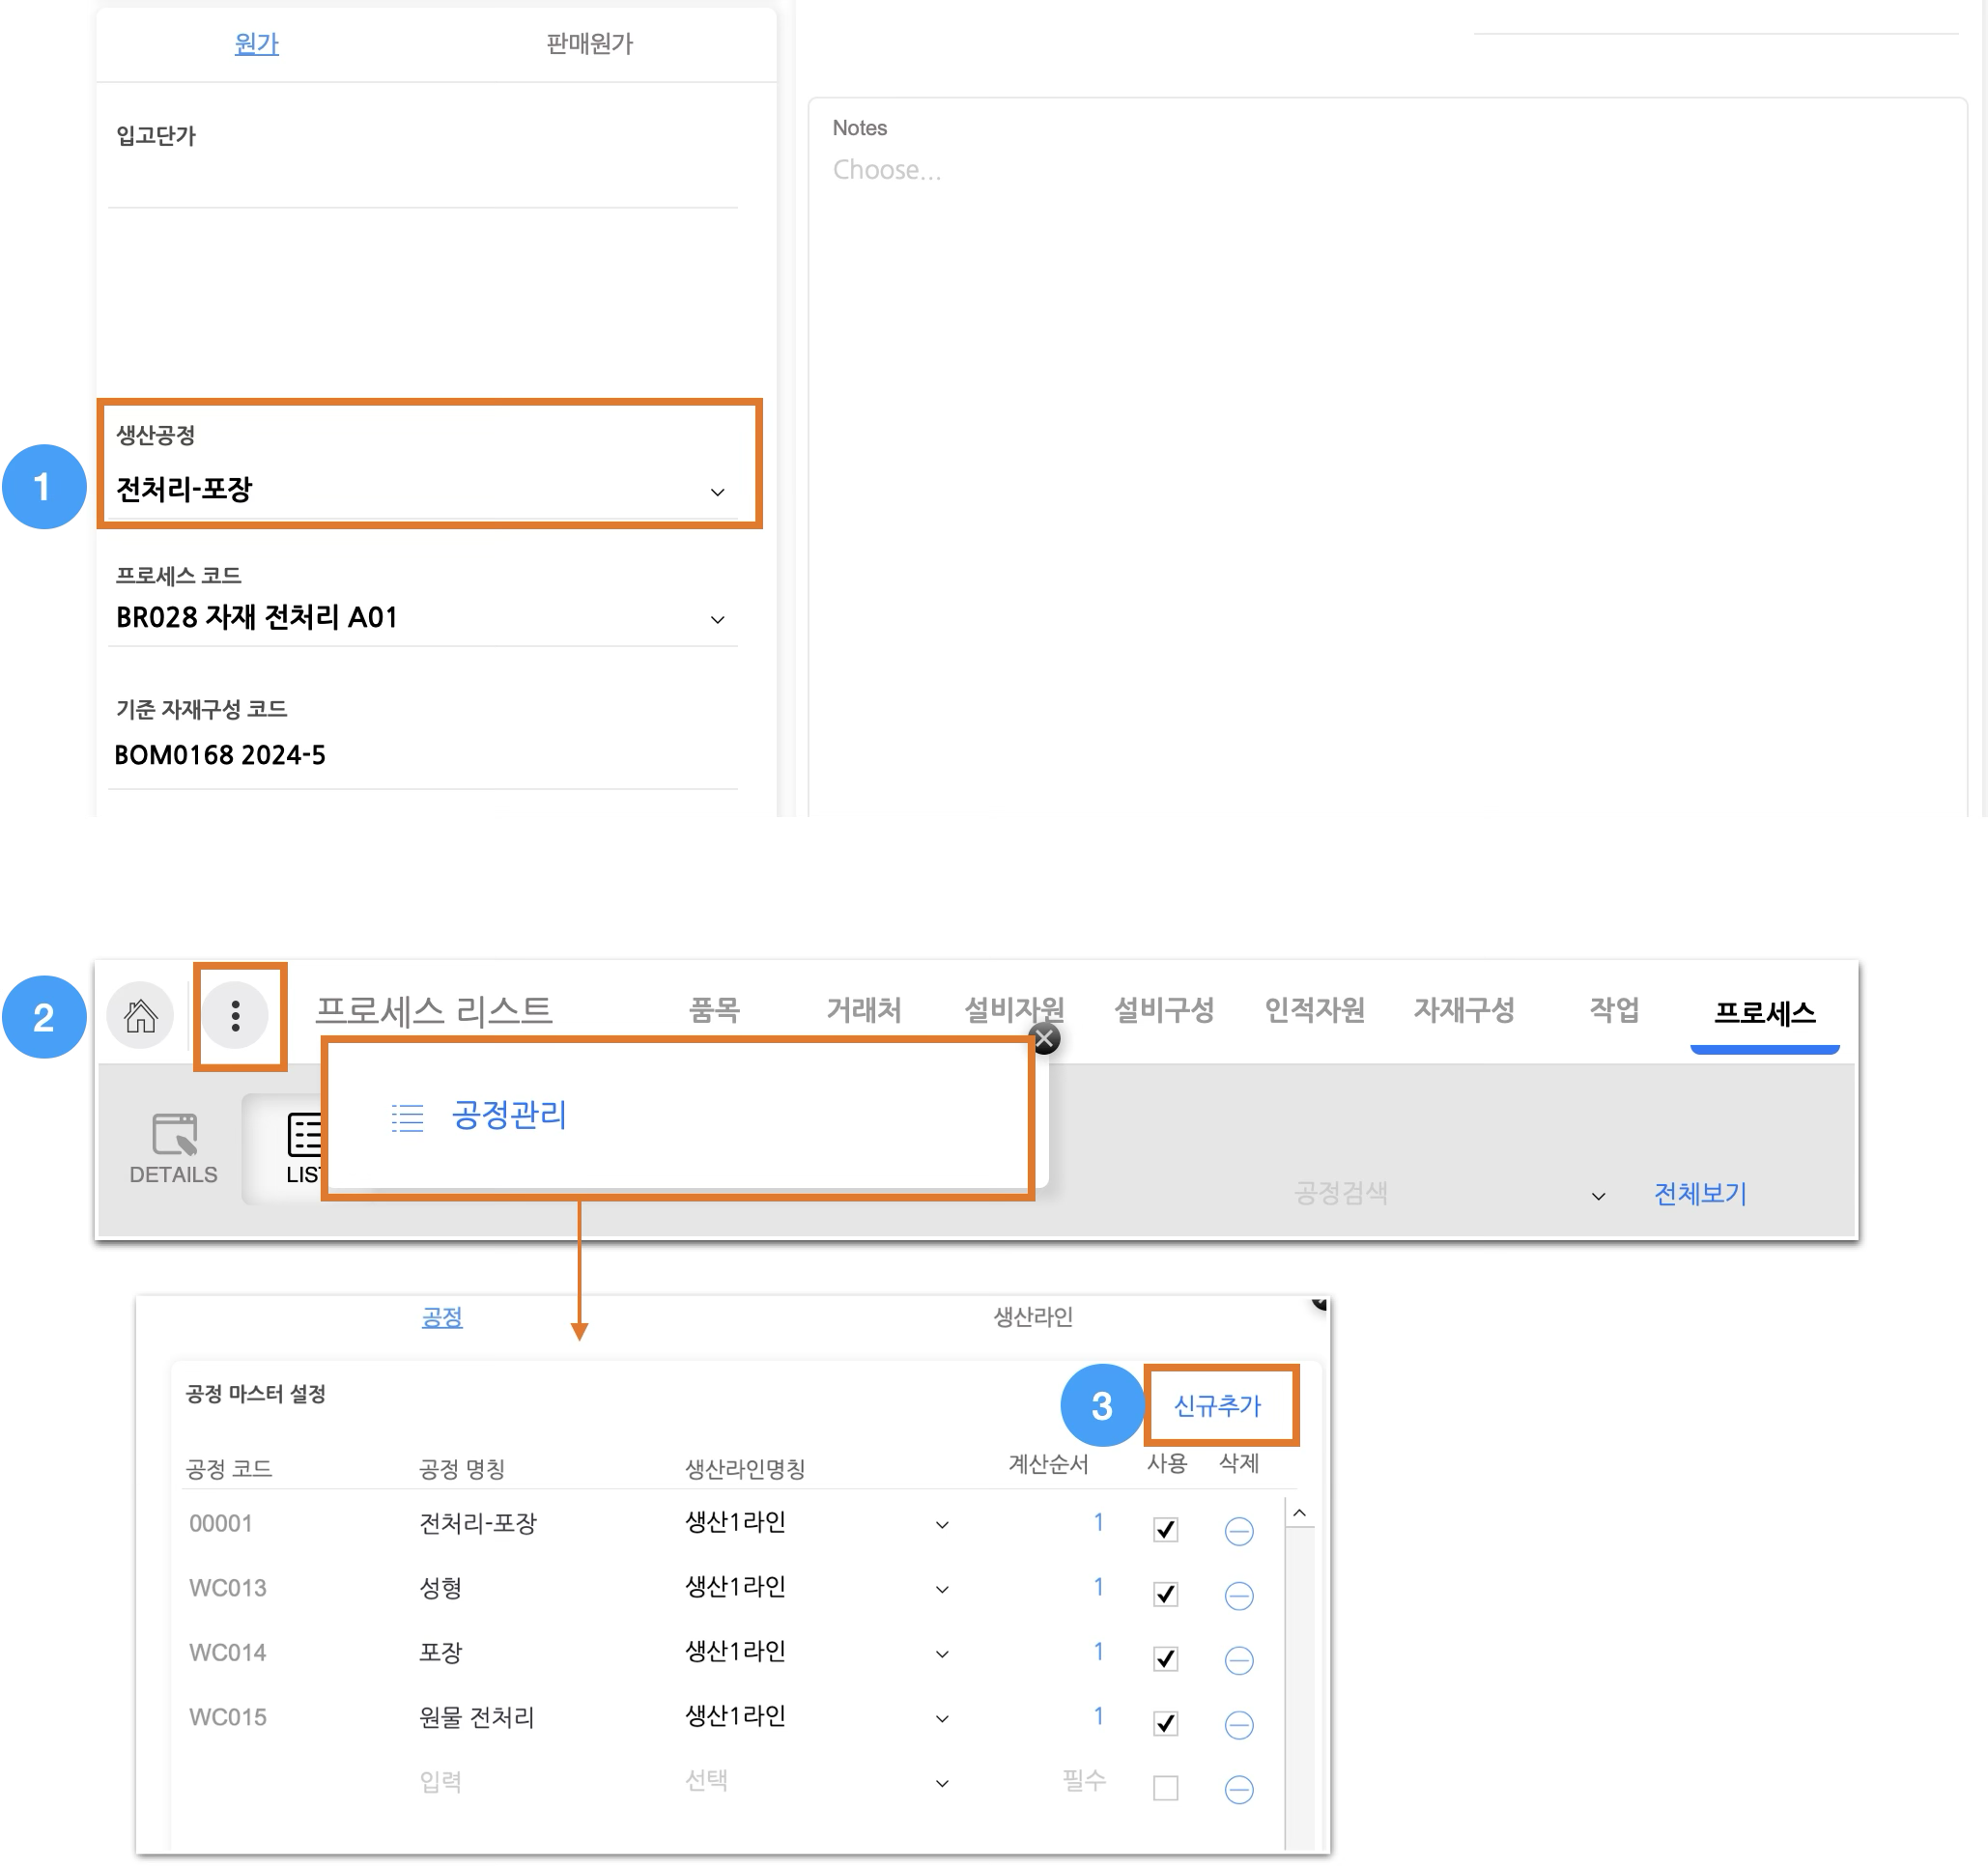1988x1866 pixels.
Task: Switch to the 판매원가 tab
Action: (x=589, y=44)
